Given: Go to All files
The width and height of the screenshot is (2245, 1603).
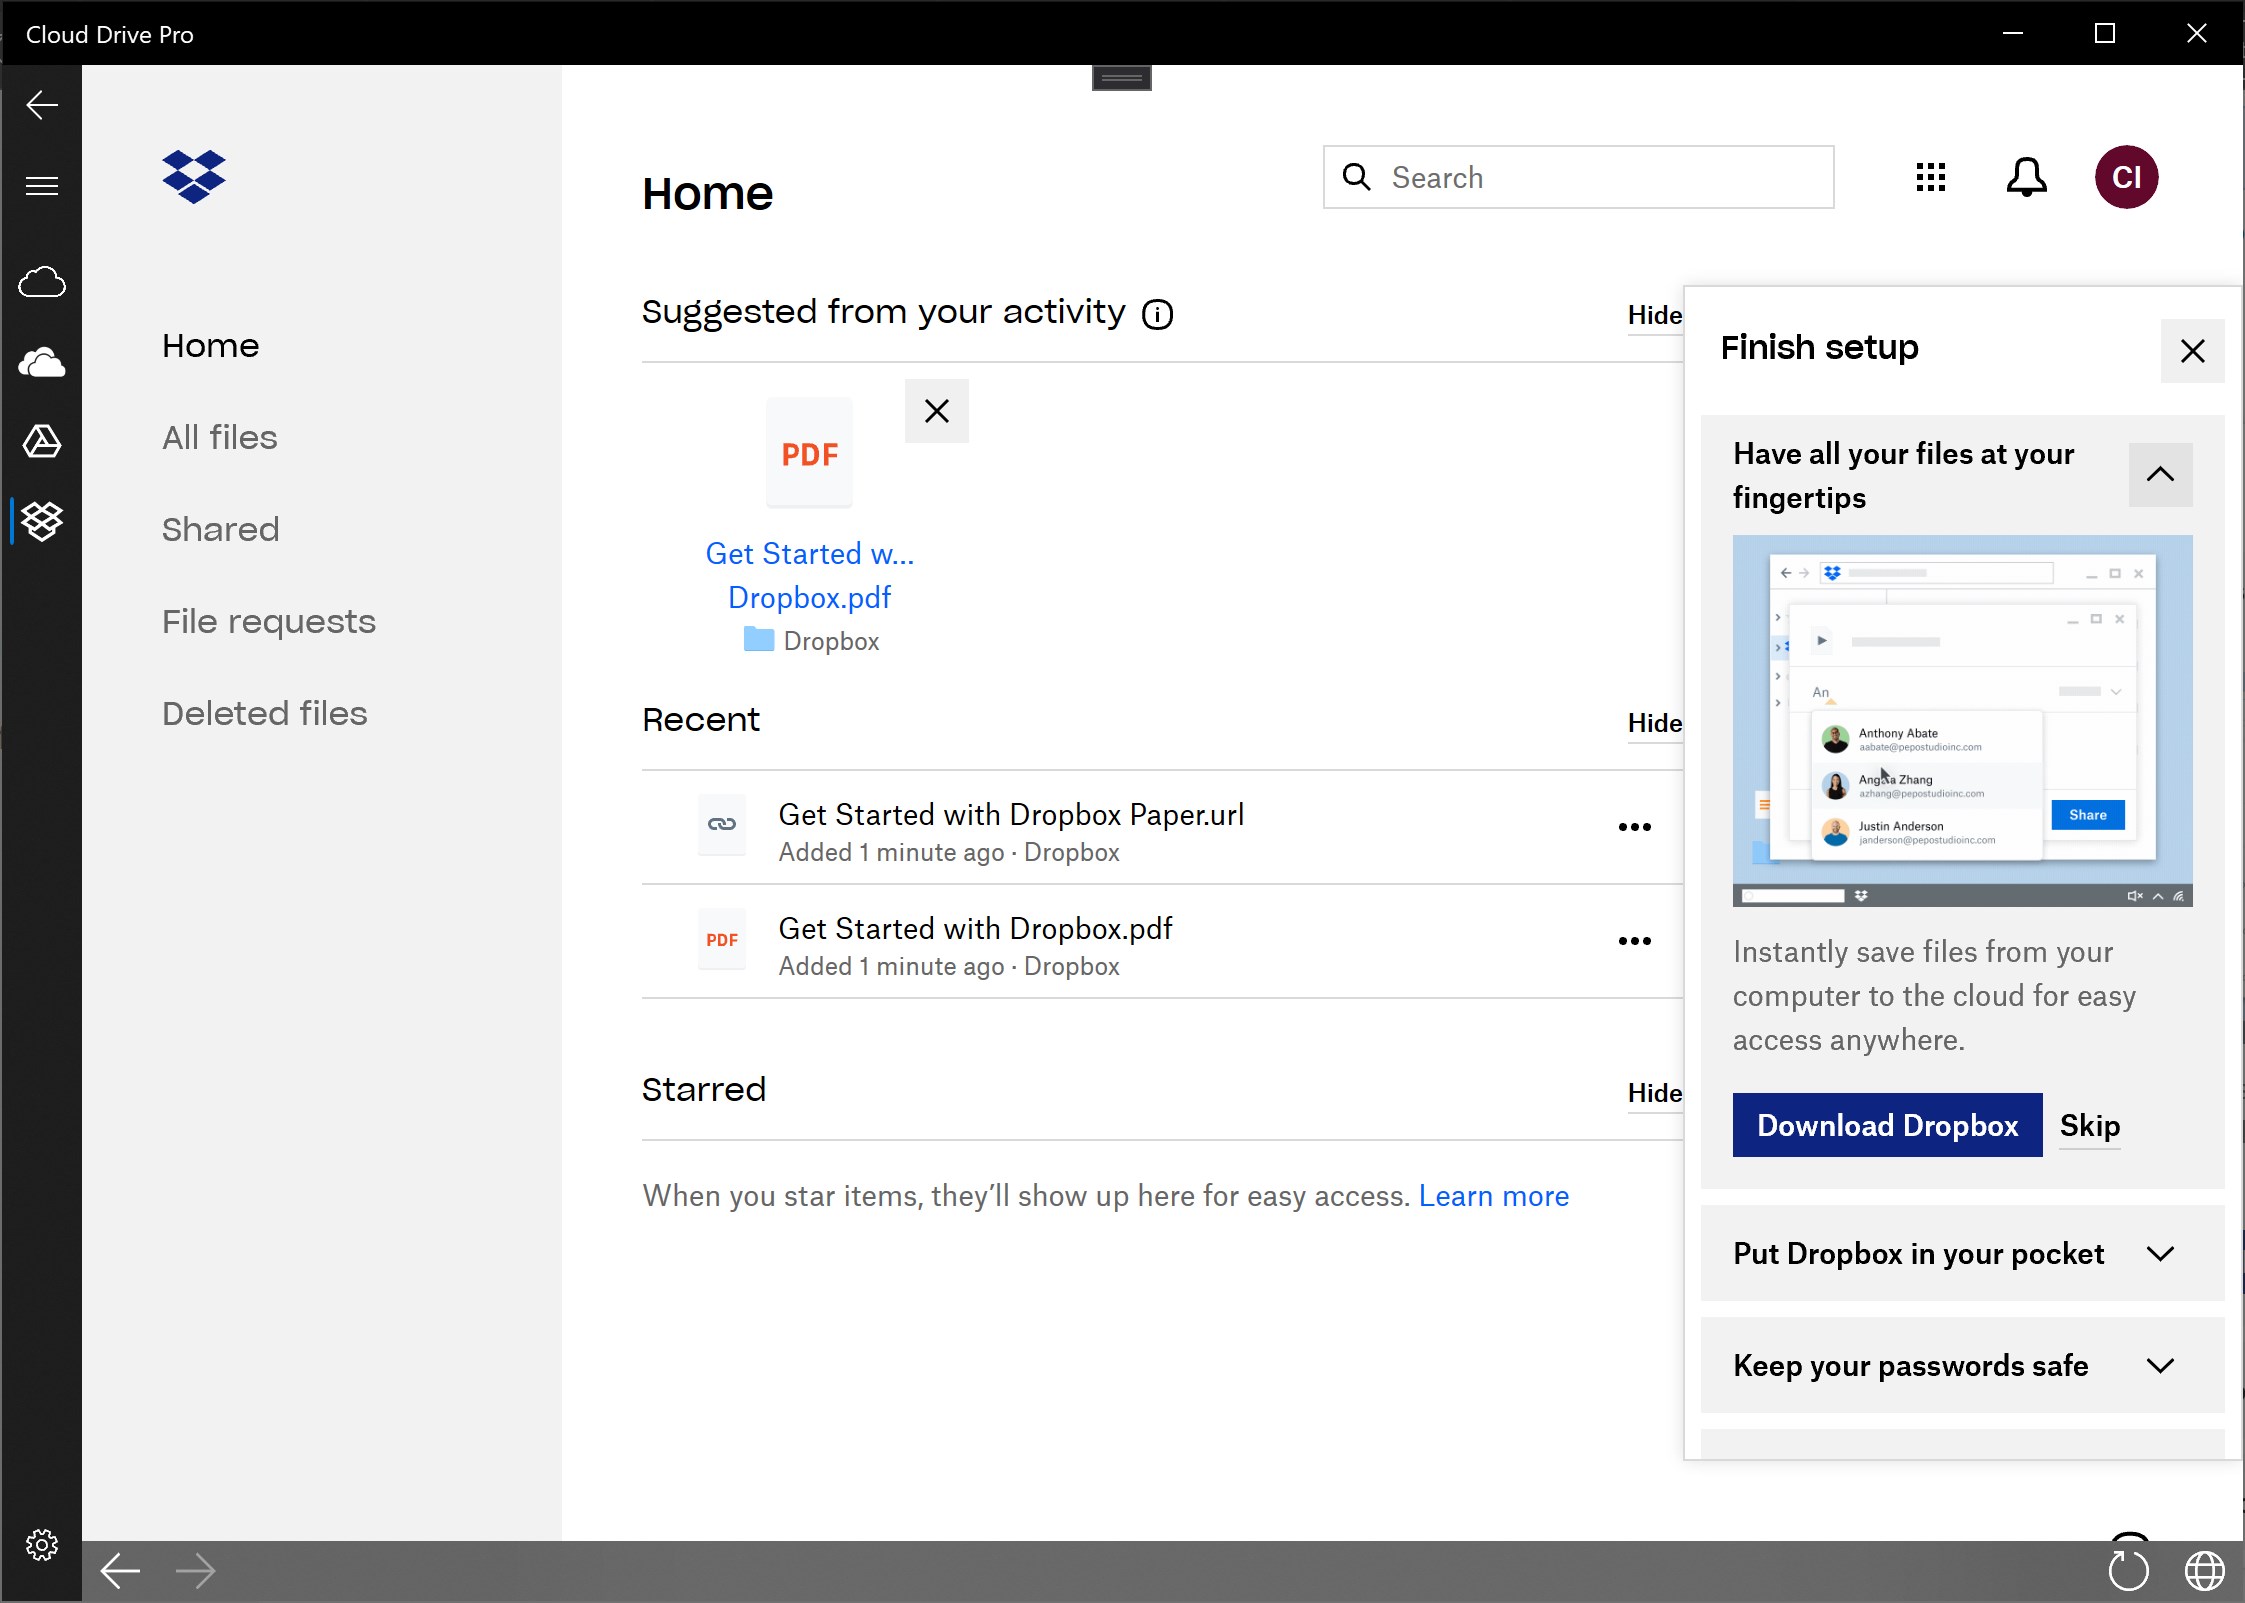Looking at the screenshot, I should point(220,438).
